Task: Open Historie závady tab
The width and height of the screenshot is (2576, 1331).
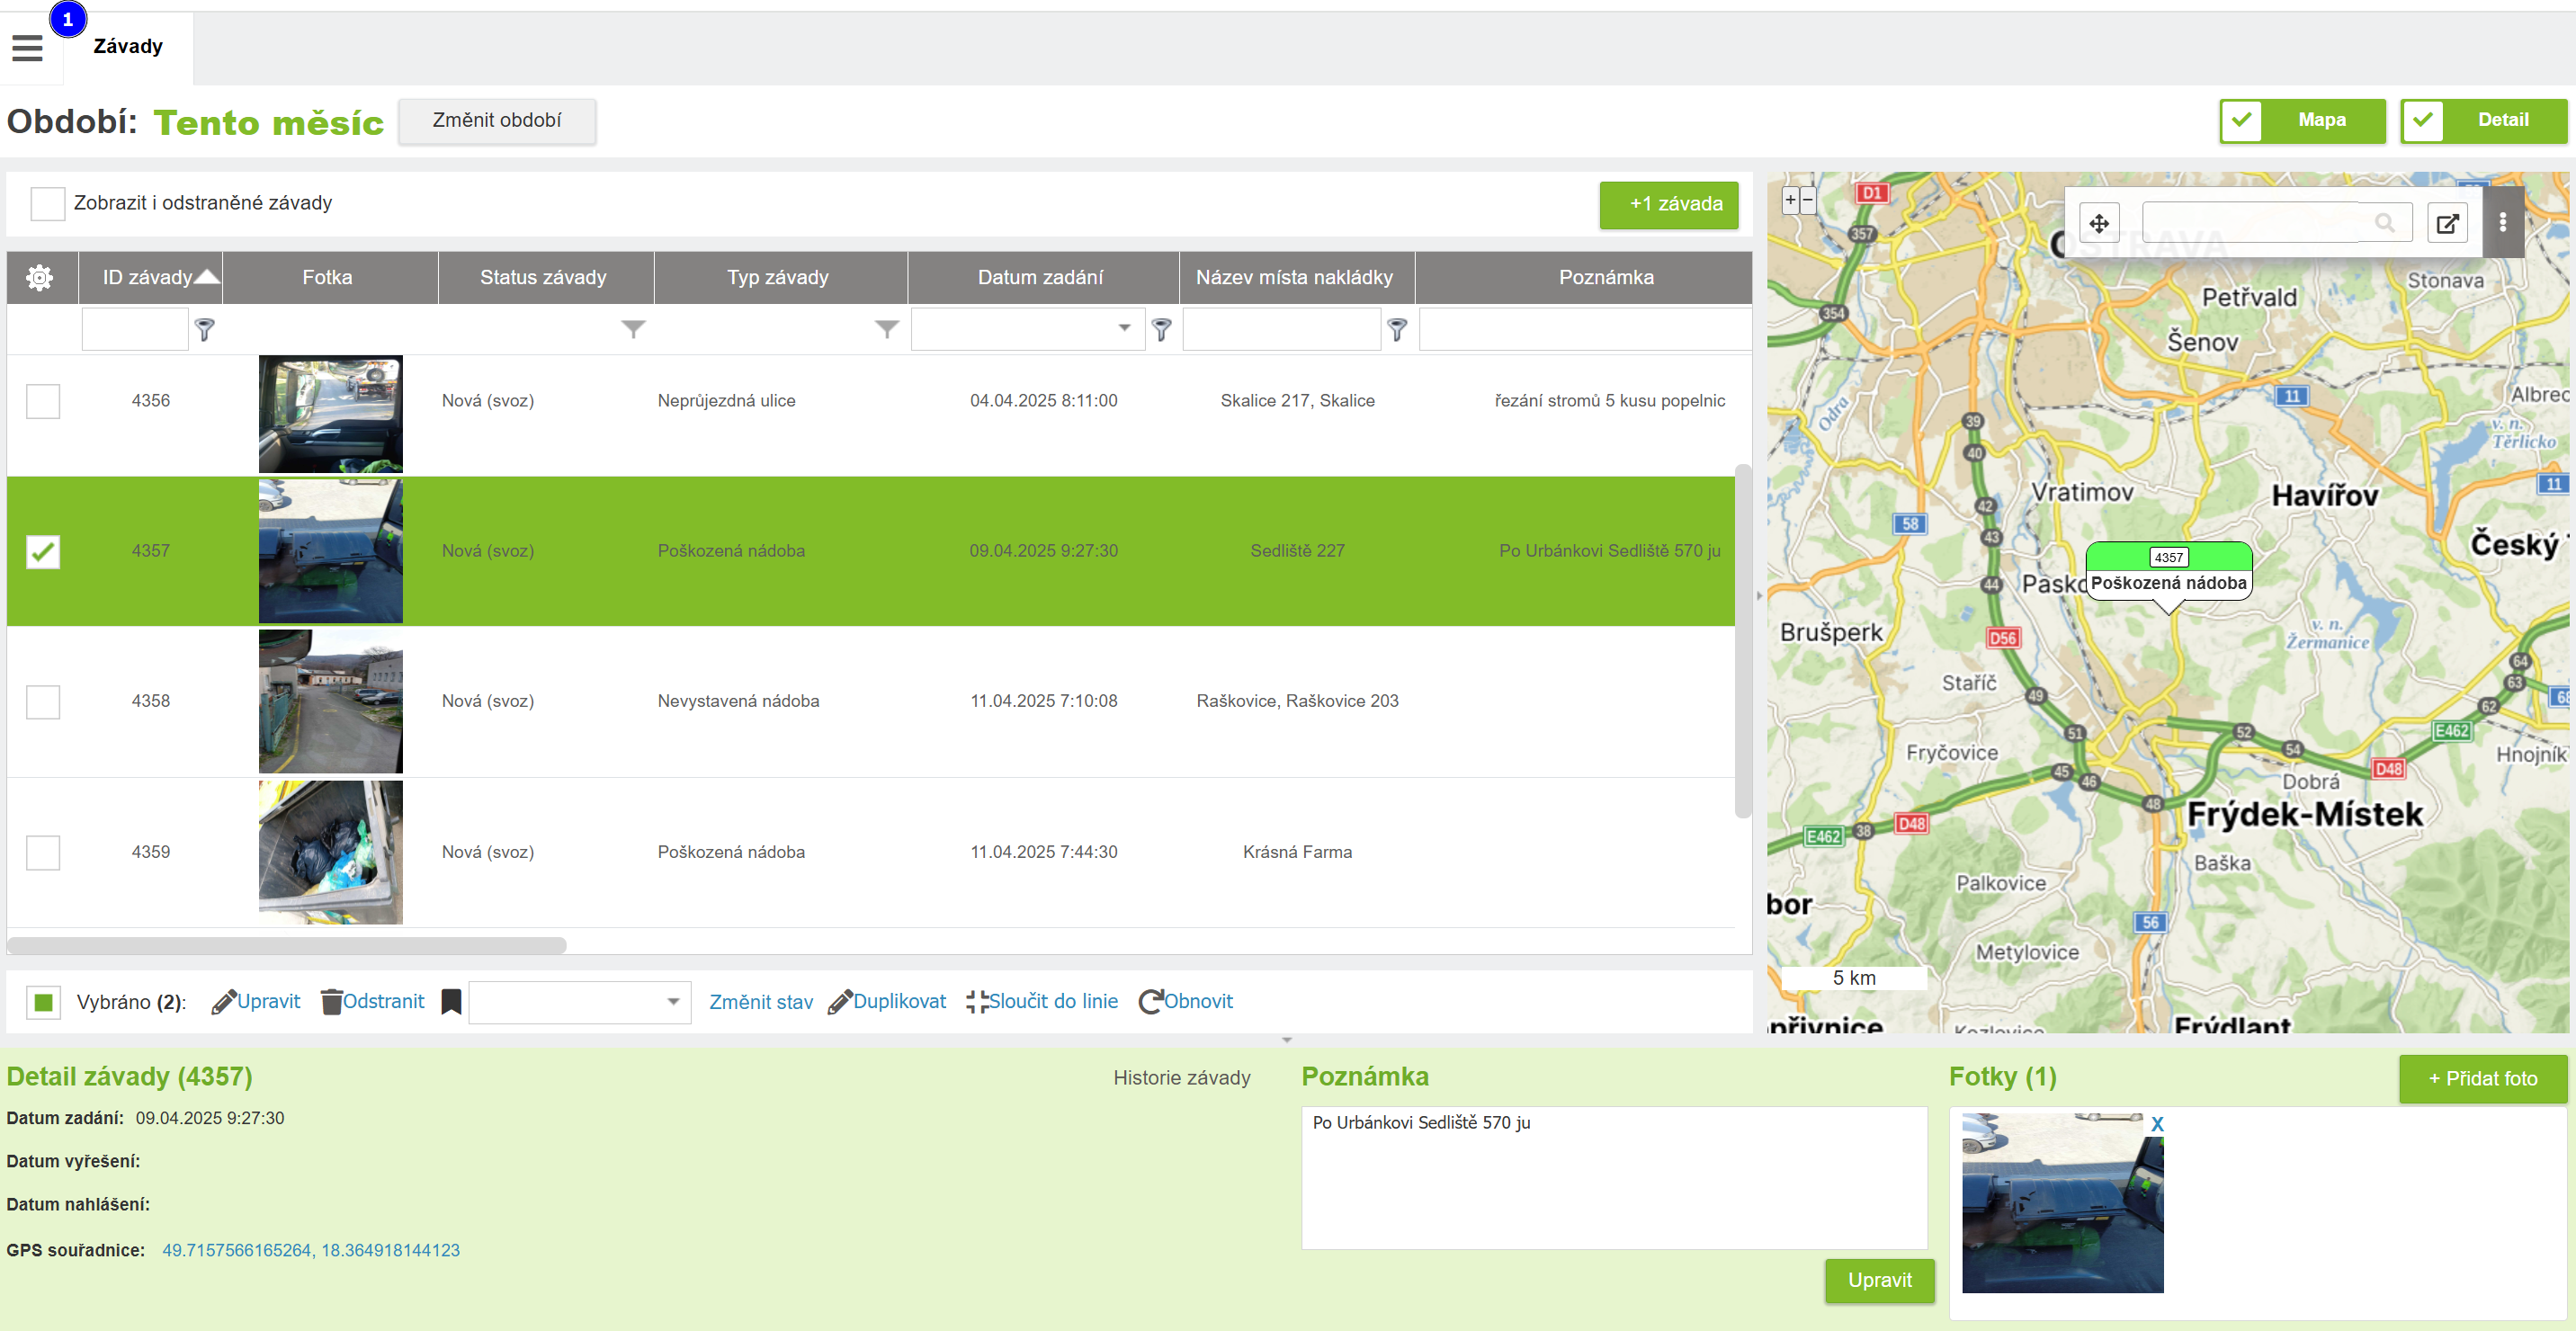Action: click(x=1181, y=1077)
